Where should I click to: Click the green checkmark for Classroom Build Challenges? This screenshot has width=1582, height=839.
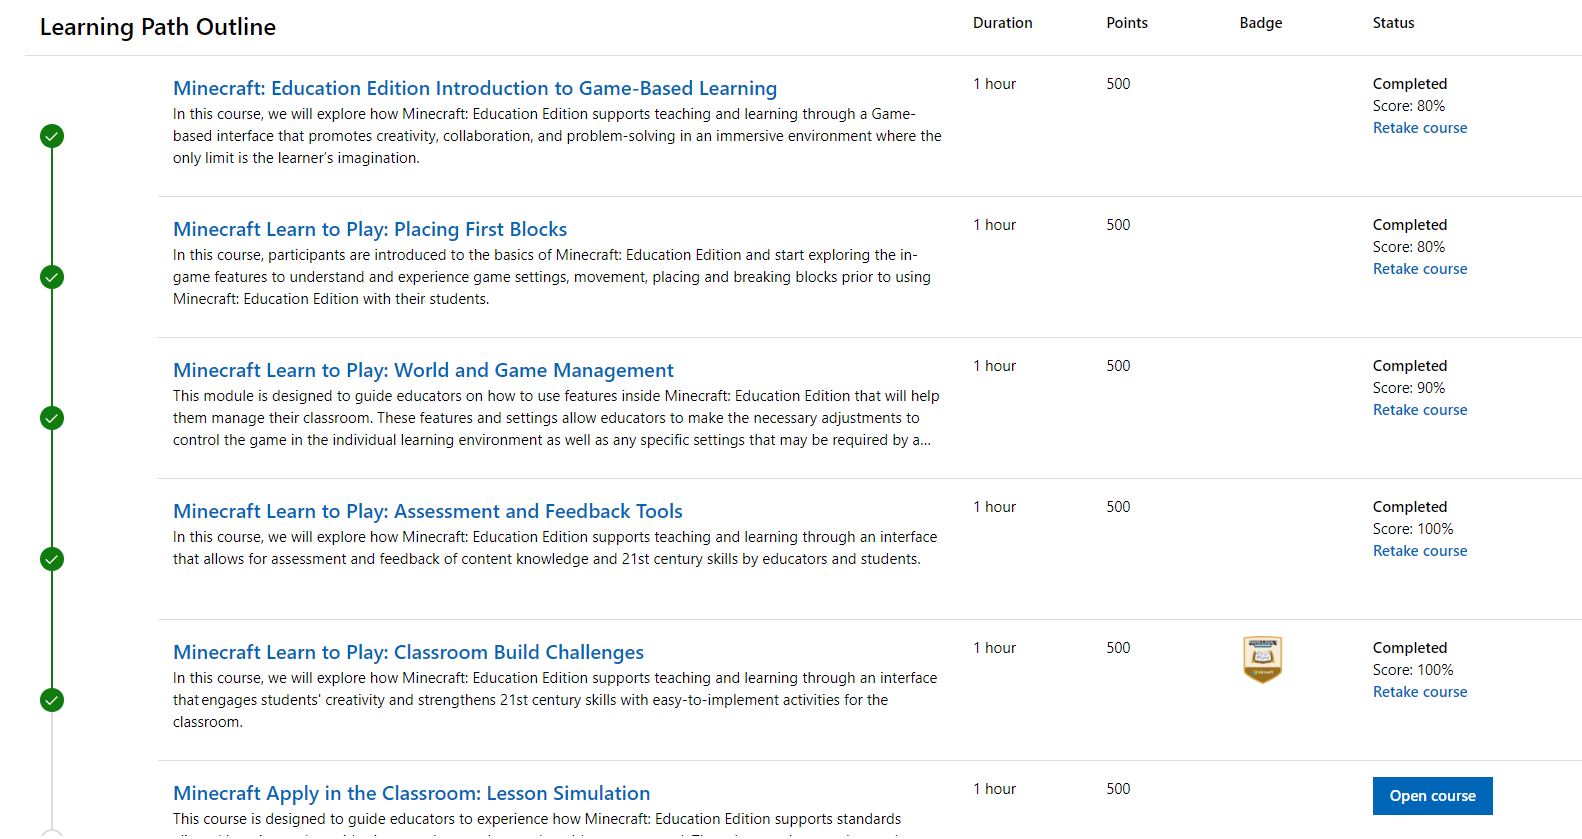(x=52, y=700)
